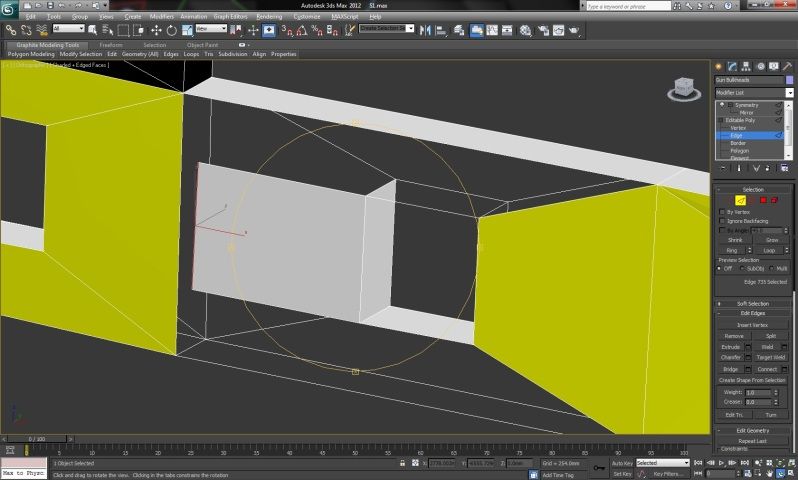This screenshot has width=798, height=480.
Task: Select the SubObj preview selection radio
Action: [x=743, y=268]
